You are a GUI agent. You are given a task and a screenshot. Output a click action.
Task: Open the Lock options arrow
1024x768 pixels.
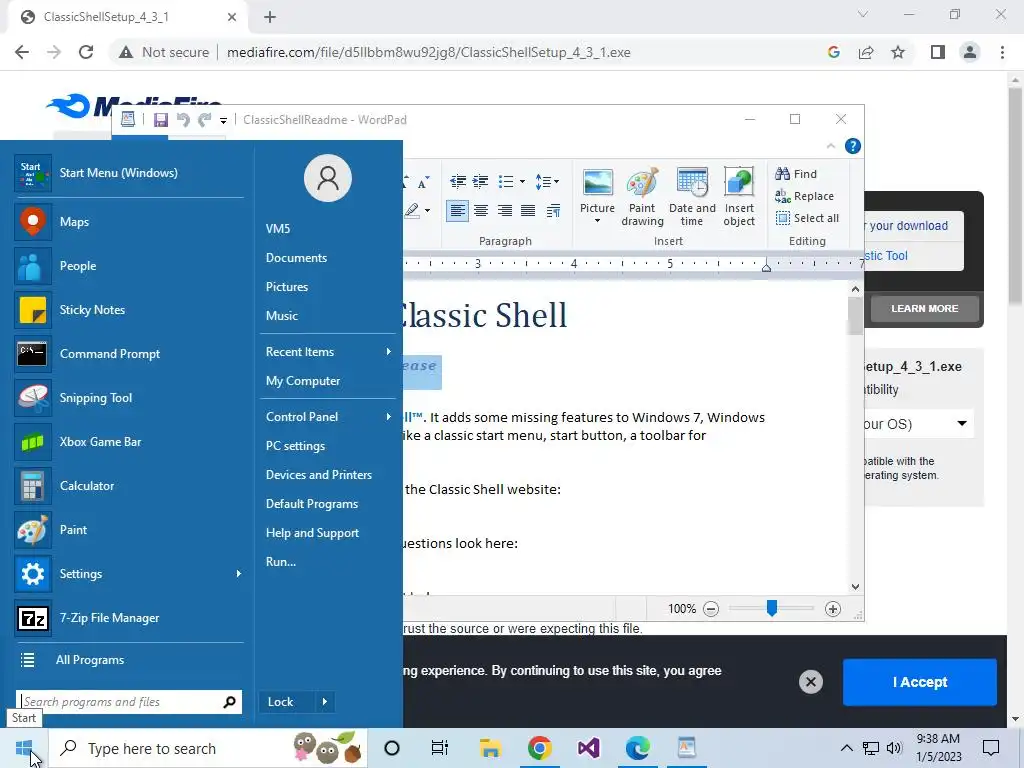click(x=325, y=702)
